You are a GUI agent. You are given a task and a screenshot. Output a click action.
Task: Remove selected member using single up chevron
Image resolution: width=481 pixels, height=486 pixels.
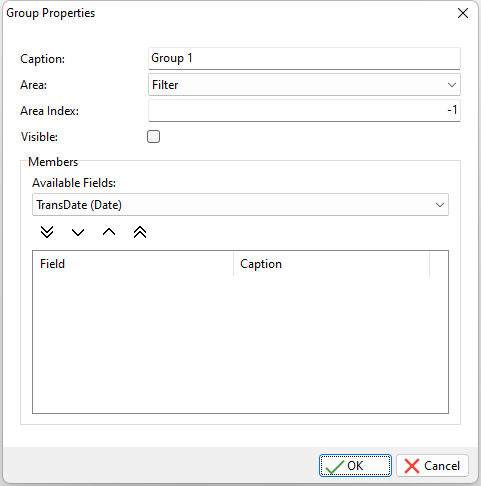click(x=109, y=232)
